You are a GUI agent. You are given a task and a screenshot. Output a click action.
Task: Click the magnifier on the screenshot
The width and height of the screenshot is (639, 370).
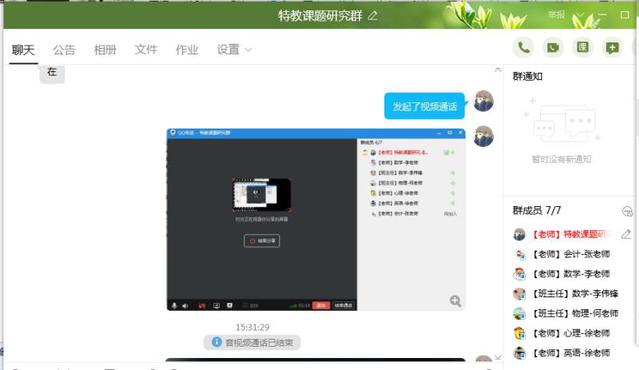click(455, 301)
